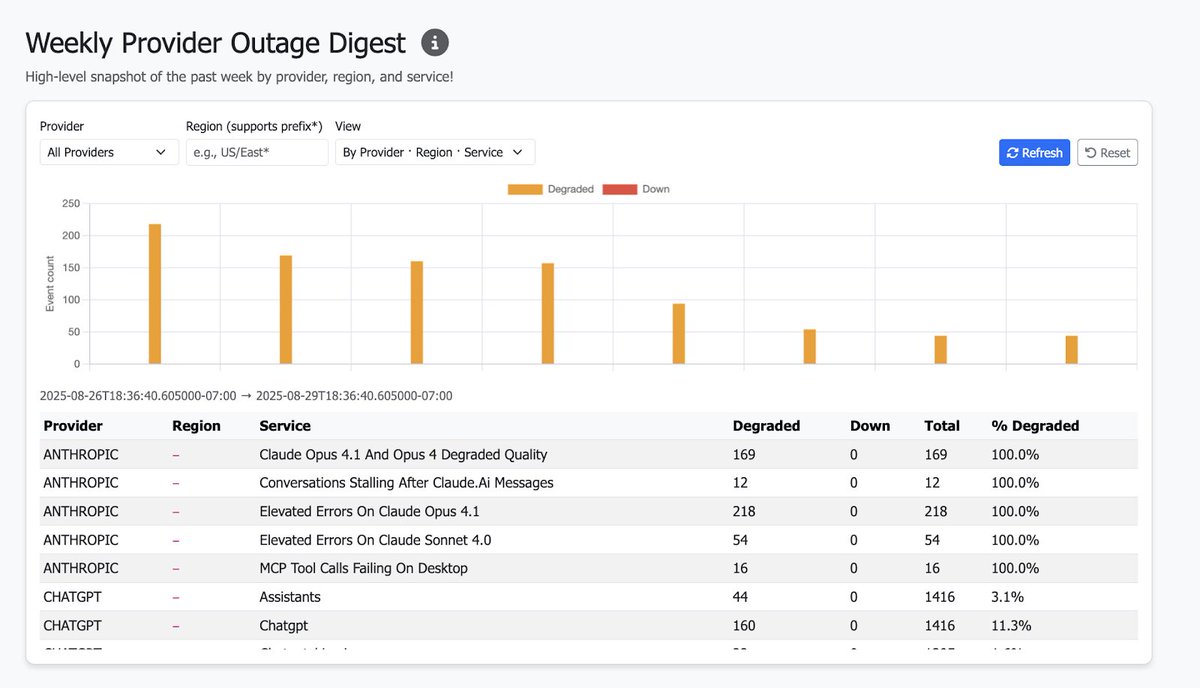
Task: Click the % Degraded column header
Action: 1035,426
